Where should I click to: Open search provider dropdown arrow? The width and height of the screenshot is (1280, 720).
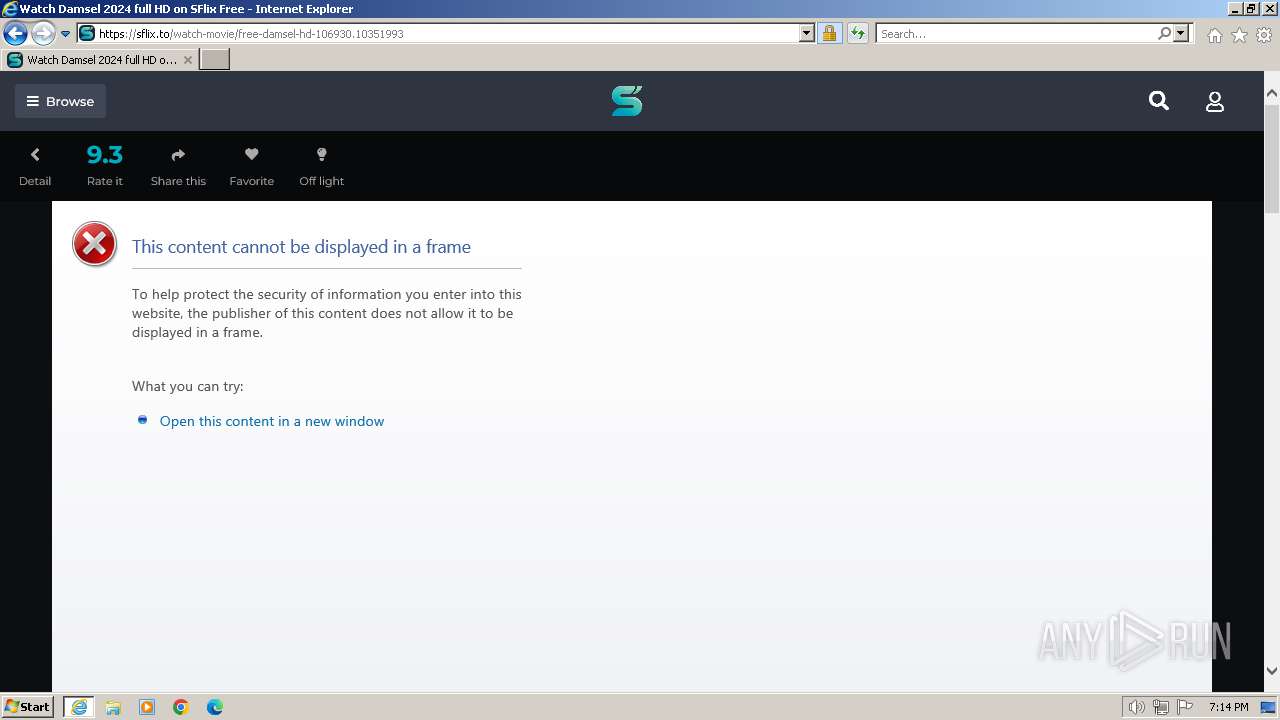click(x=1181, y=33)
